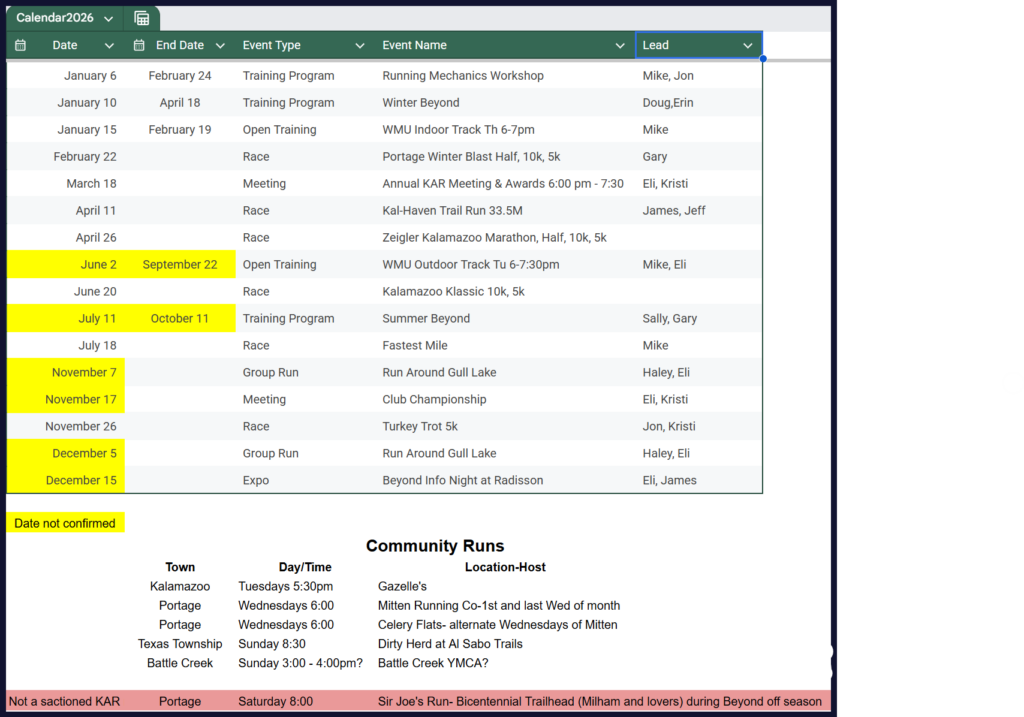Screen dimensions: 1024x717
Task: Click the Lead column dropdown arrow
Action: pos(747,45)
